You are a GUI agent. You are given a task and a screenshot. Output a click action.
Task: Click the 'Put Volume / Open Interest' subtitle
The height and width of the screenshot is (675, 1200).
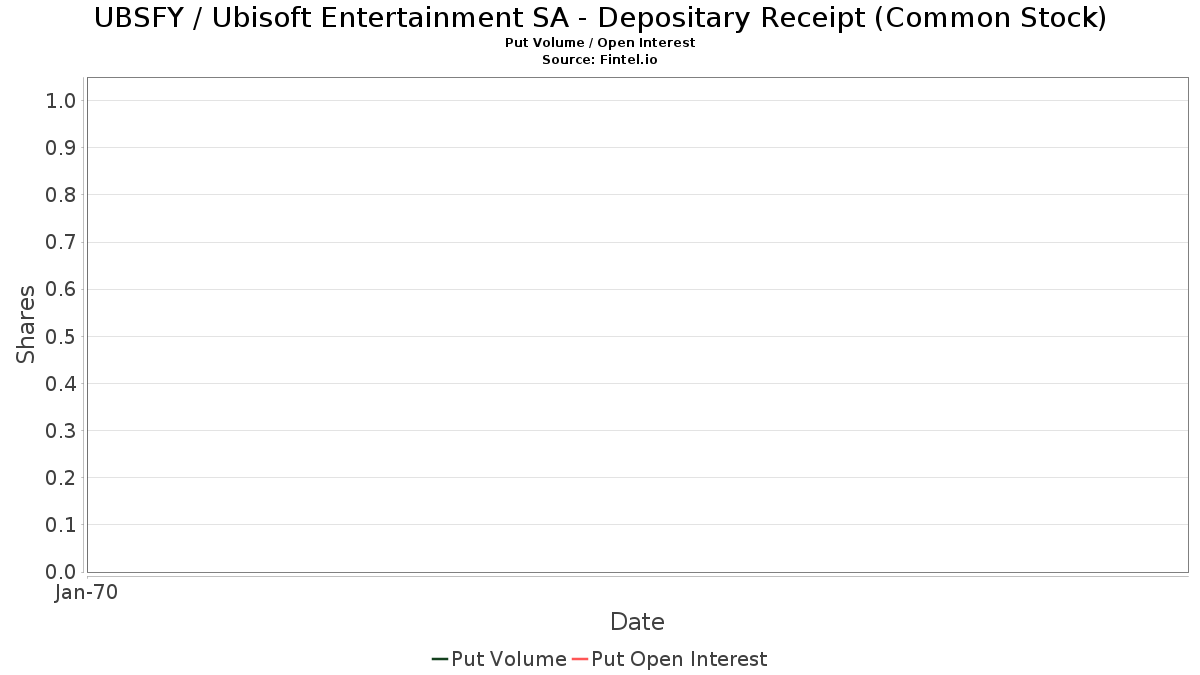pyautogui.click(x=600, y=43)
